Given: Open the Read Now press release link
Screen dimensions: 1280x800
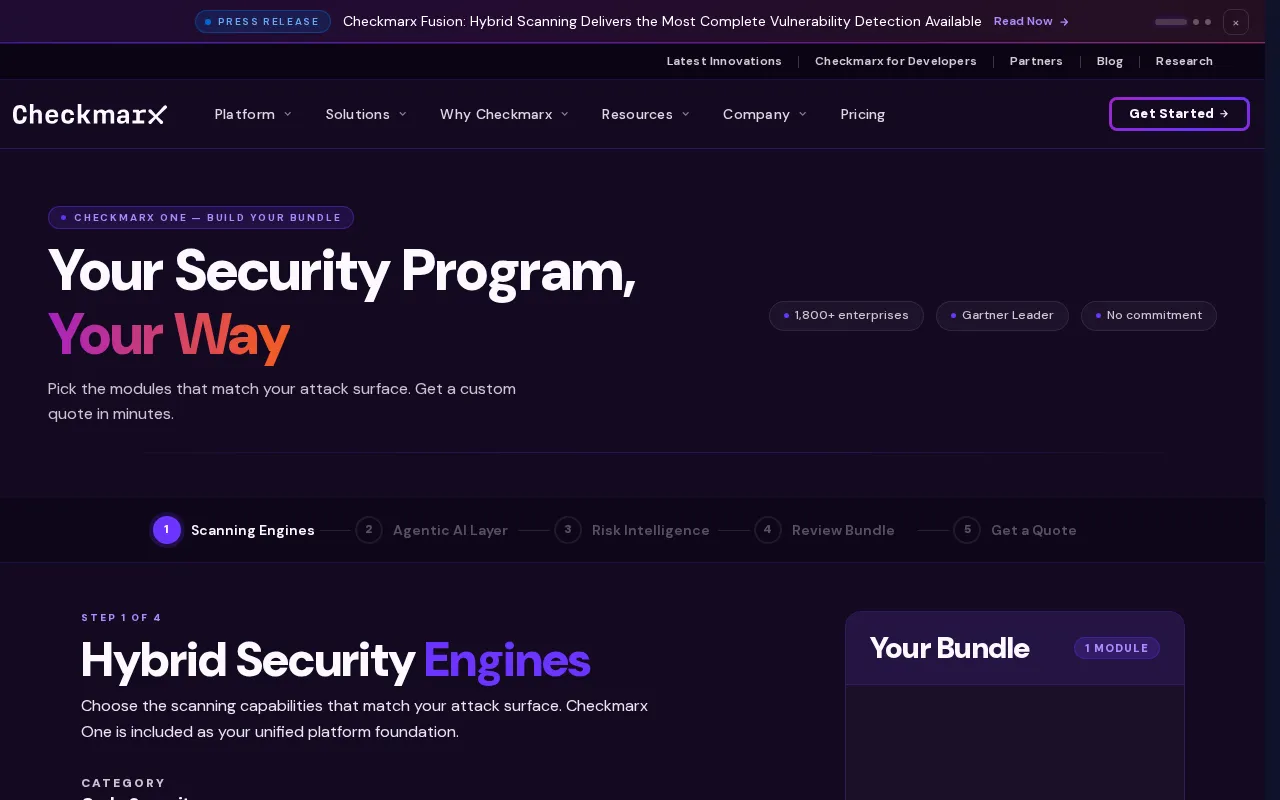Looking at the screenshot, I should point(1031,21).
